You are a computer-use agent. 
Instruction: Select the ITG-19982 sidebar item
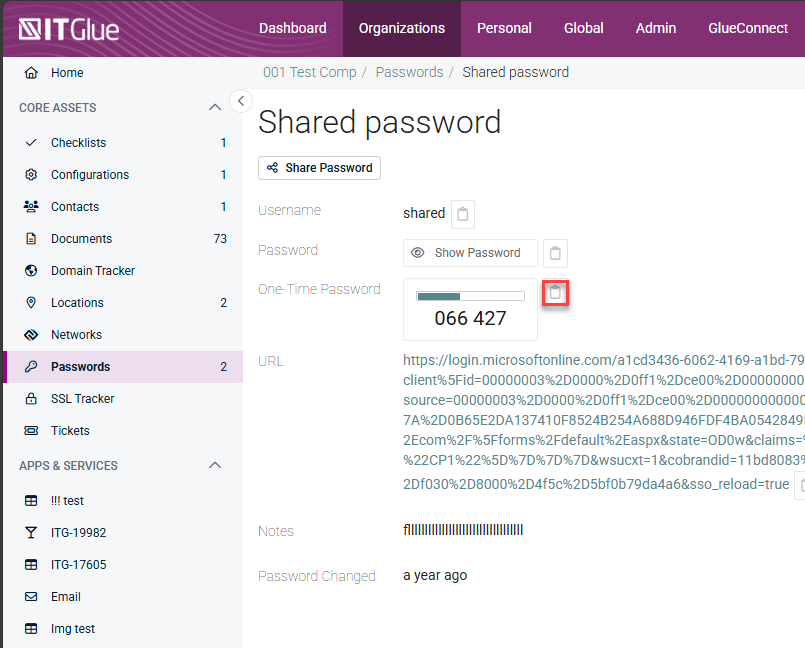click(x=78, y=533)
